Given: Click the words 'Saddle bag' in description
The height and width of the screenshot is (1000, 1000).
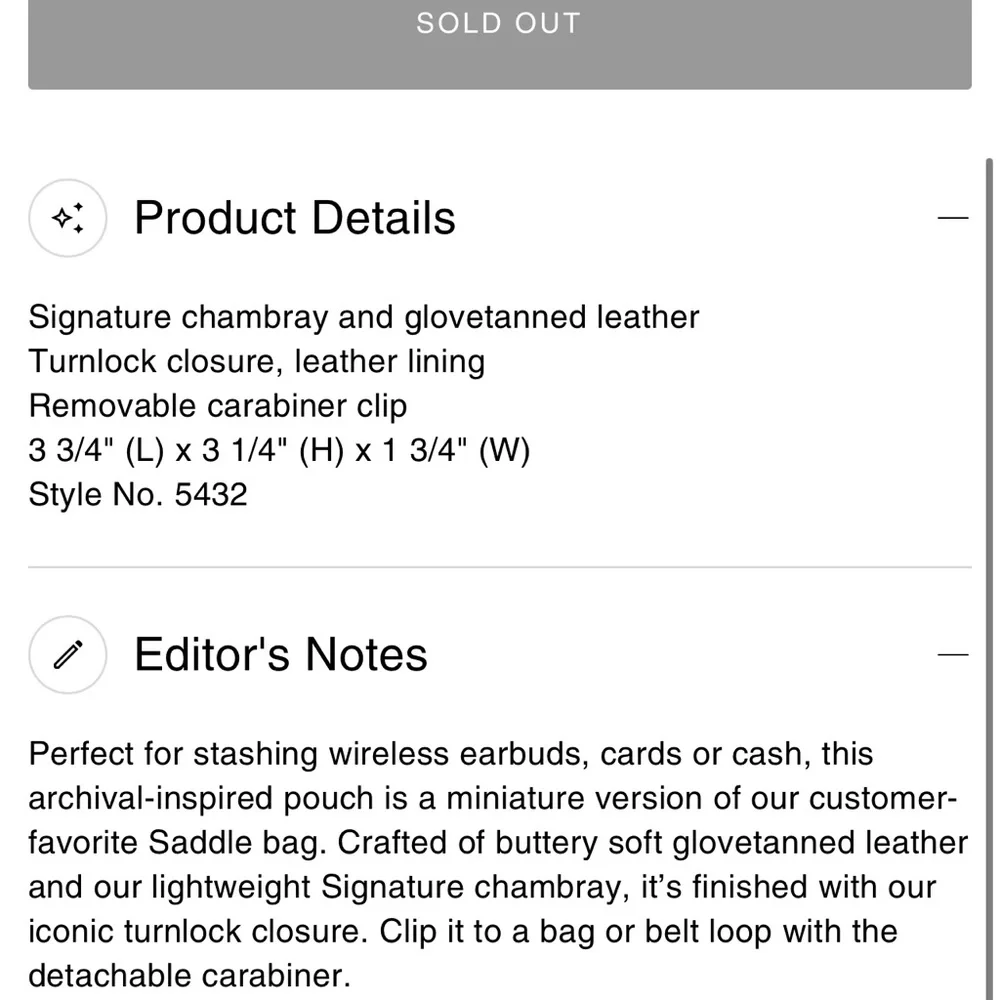Looking at the screenshot, I should tap(233, 842).
